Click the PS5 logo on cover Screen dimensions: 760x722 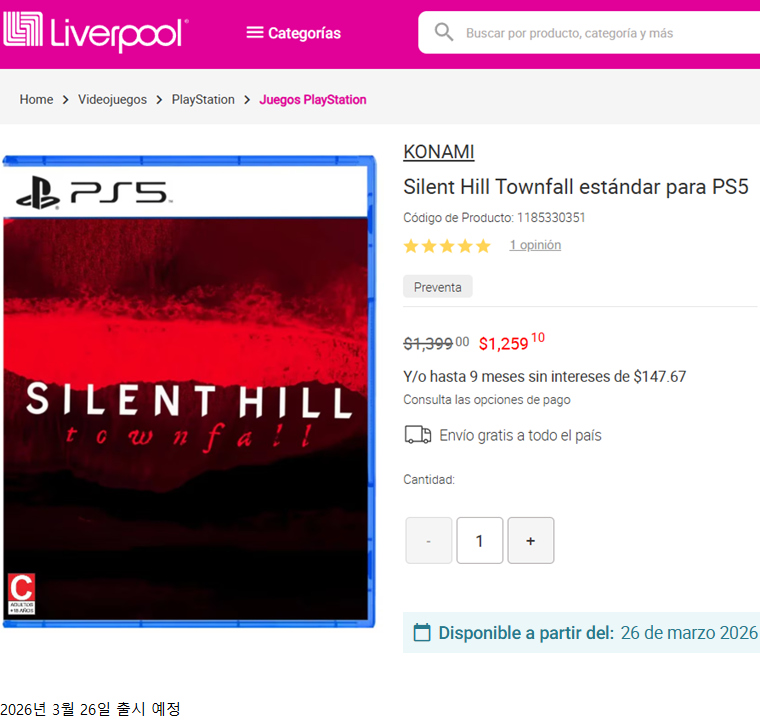click(92, 192)
